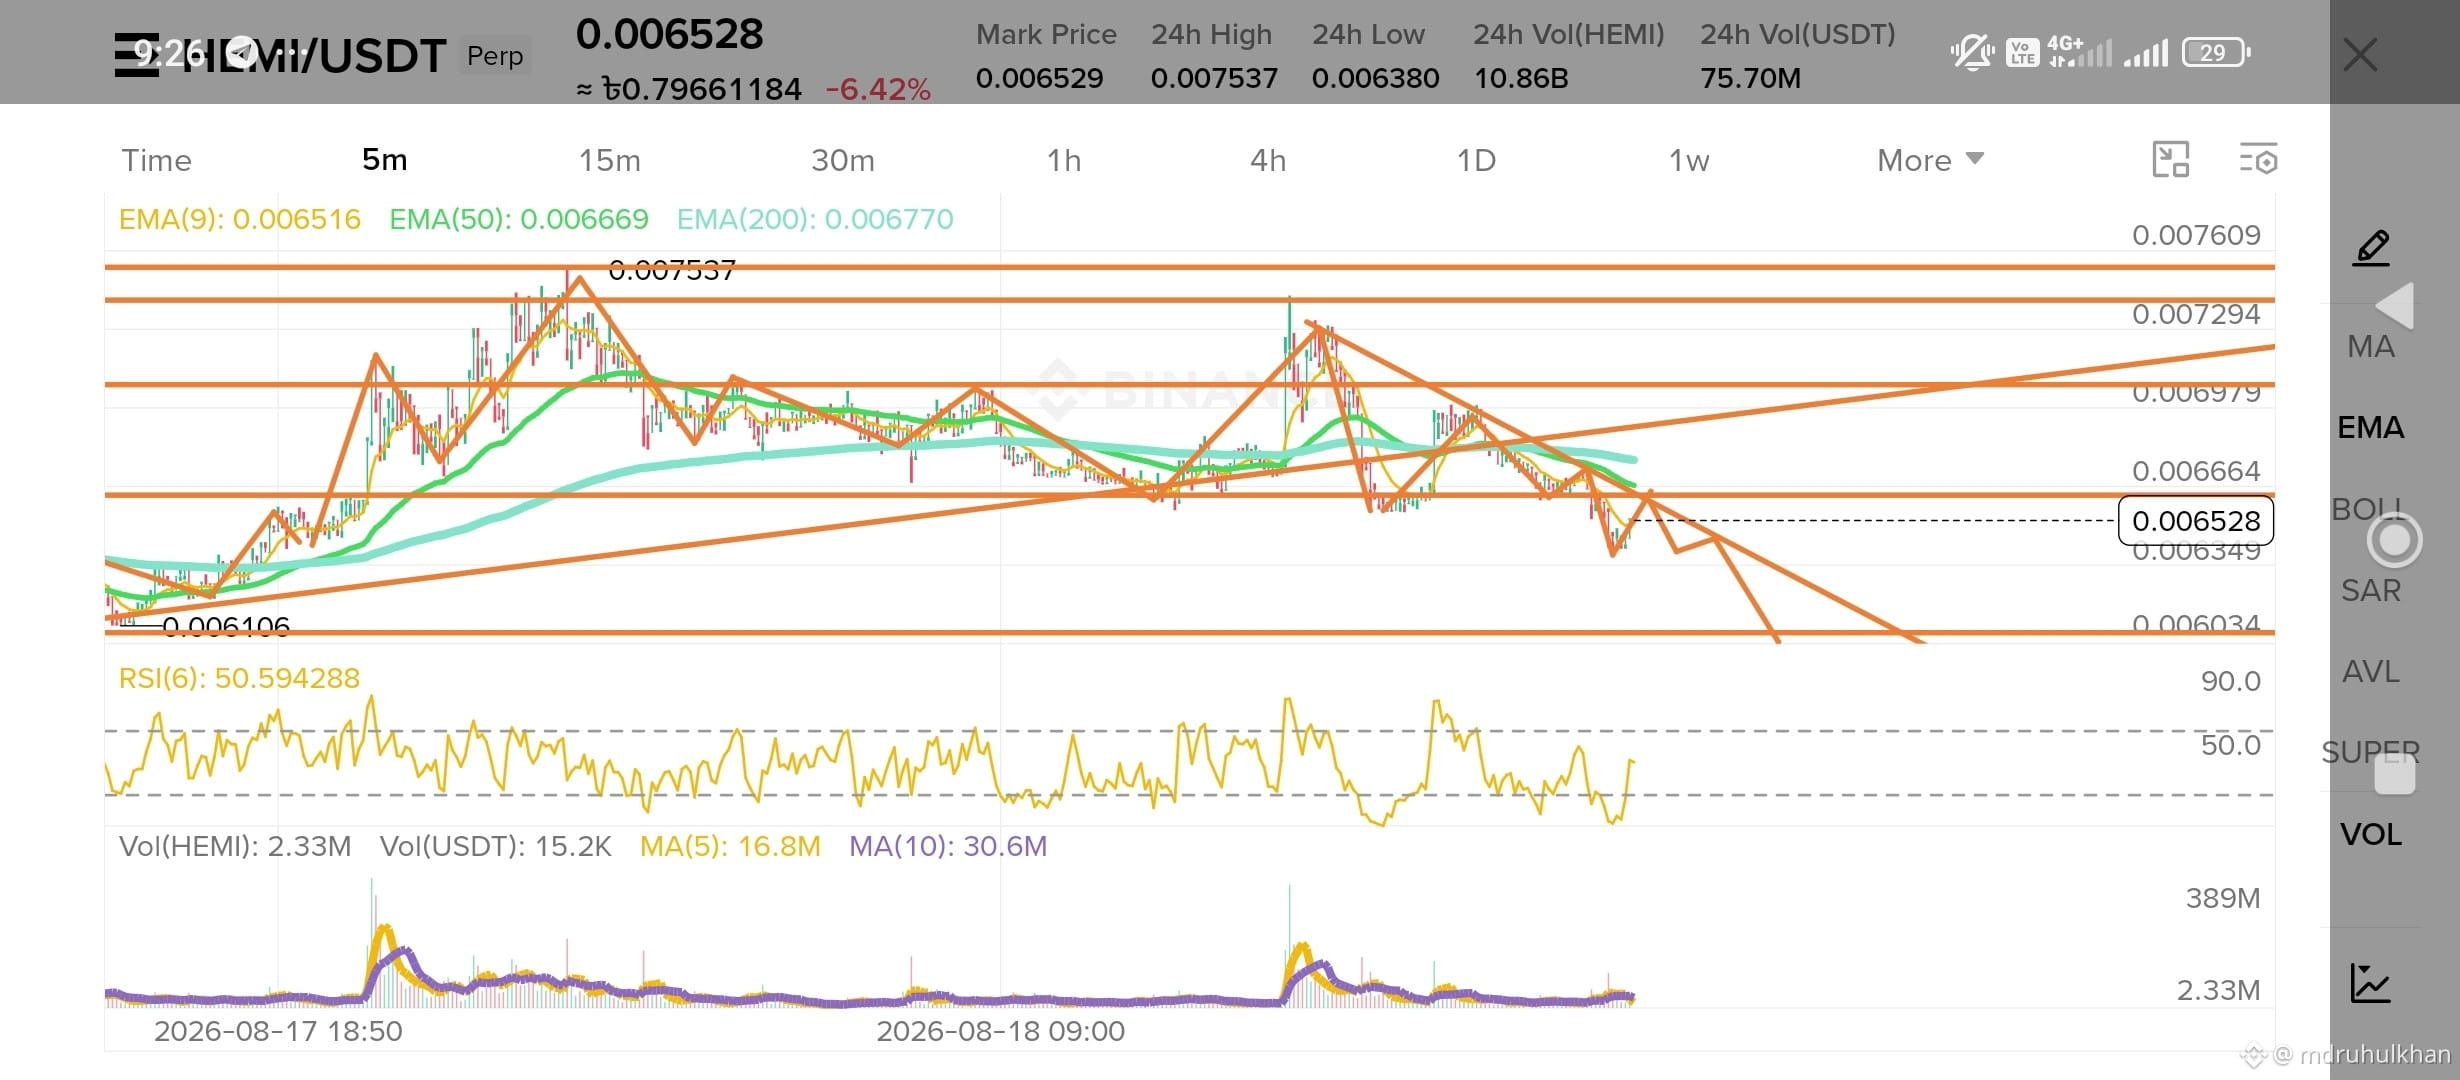Toggle the VOL indicator
This screenshot has width=2460, height=1080.
[x=2371, y=834]
